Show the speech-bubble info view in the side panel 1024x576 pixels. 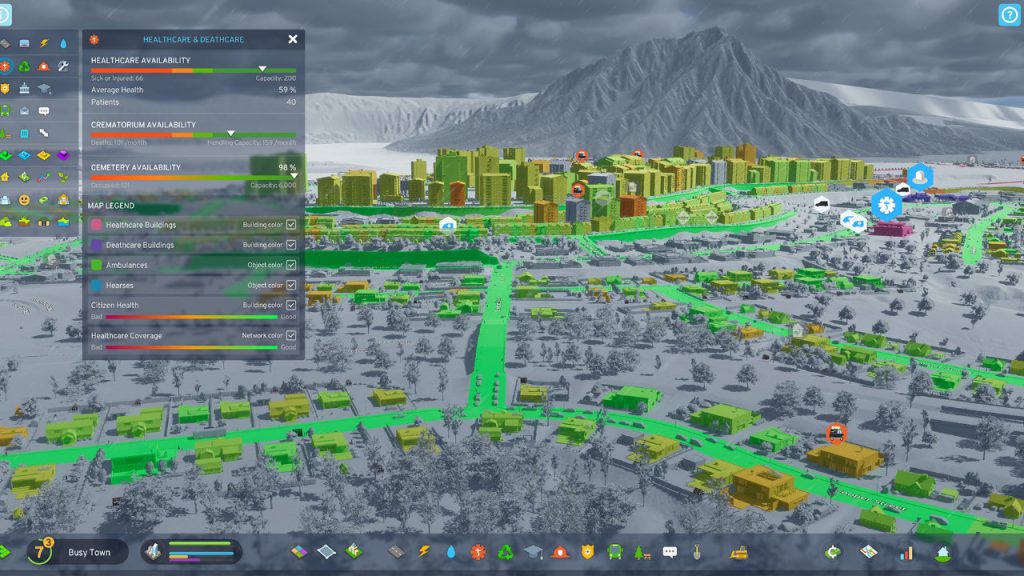click(x=44, y=111)
